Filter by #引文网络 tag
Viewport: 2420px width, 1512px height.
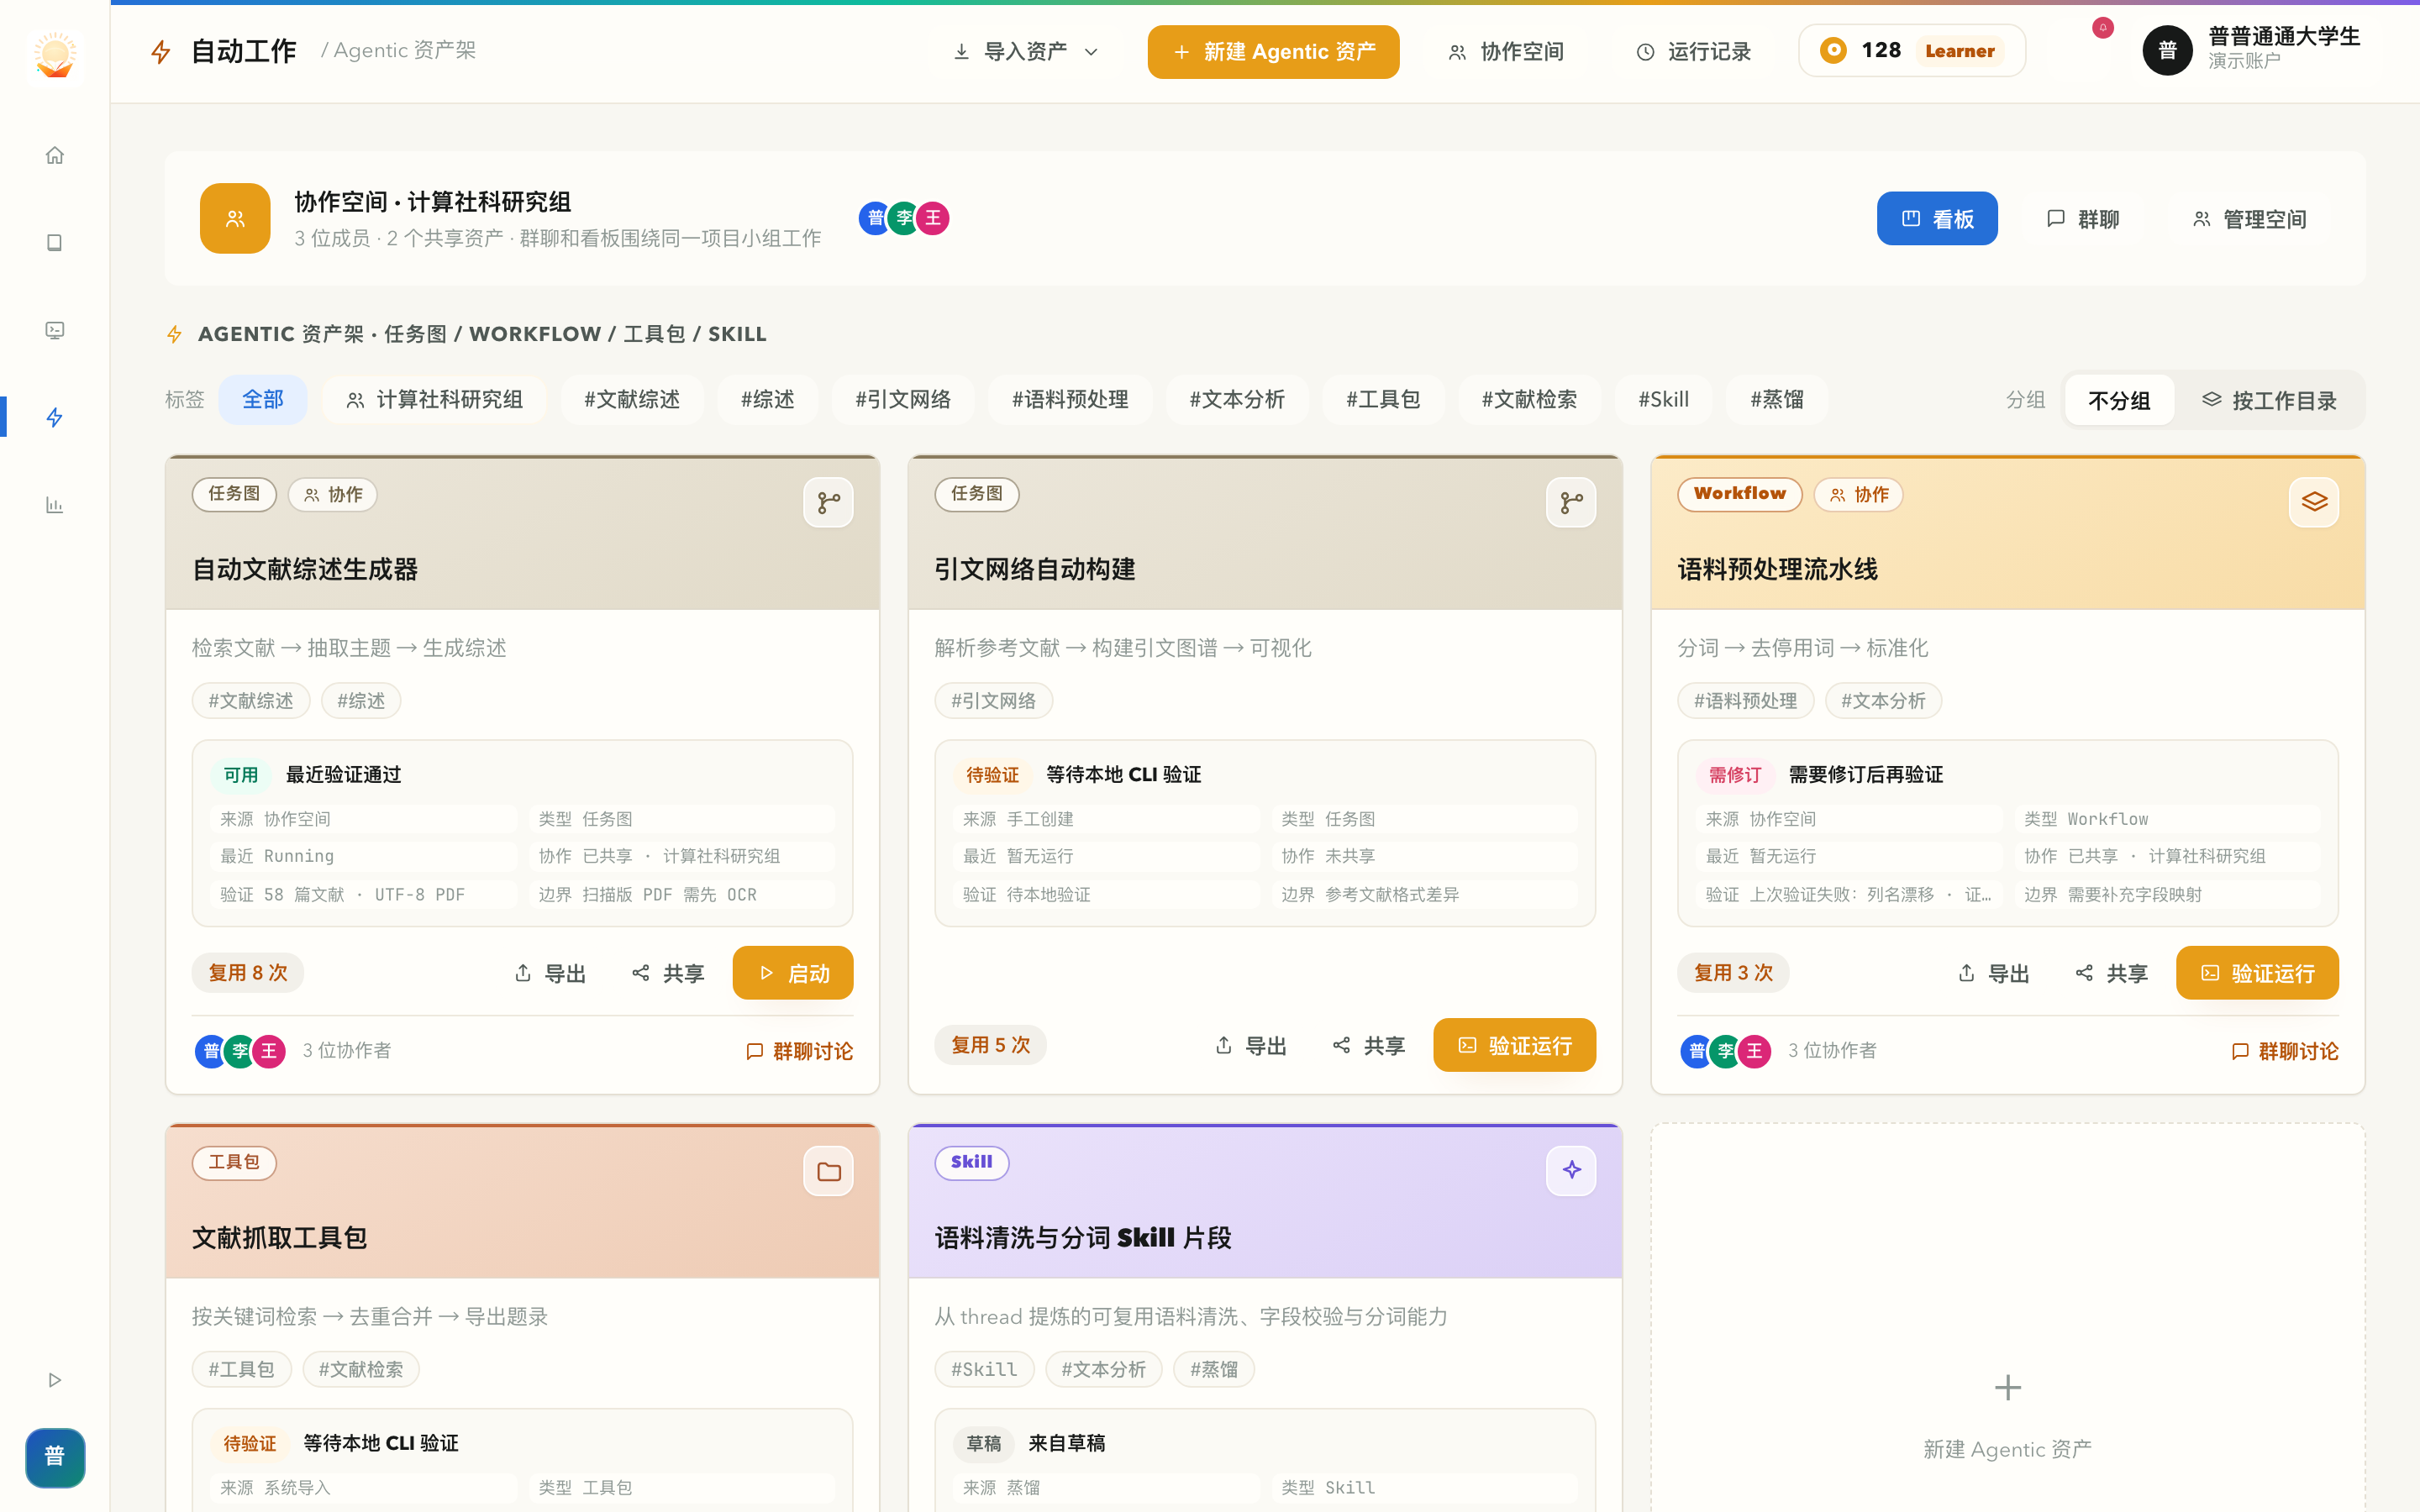(903, 400)
